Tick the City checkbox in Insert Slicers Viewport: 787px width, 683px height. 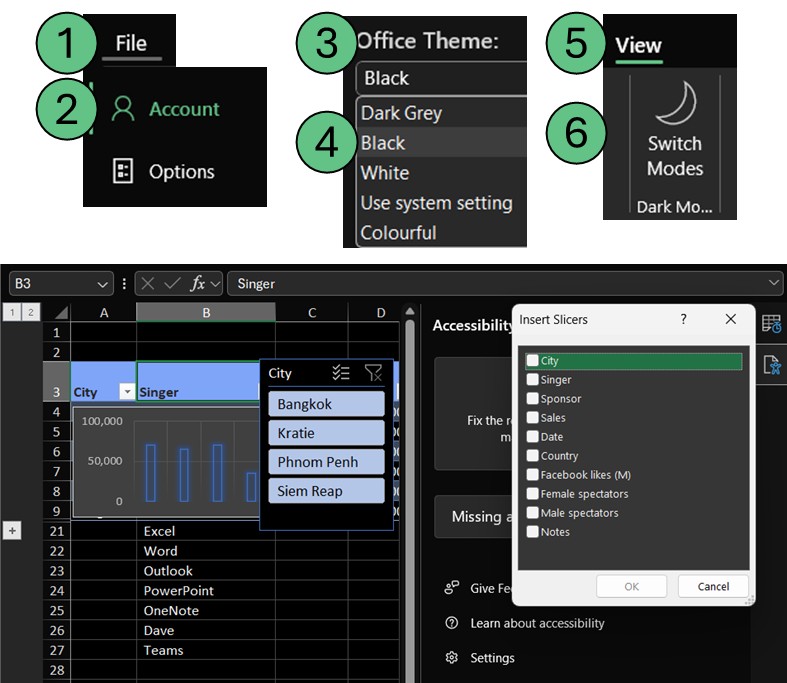533,360
